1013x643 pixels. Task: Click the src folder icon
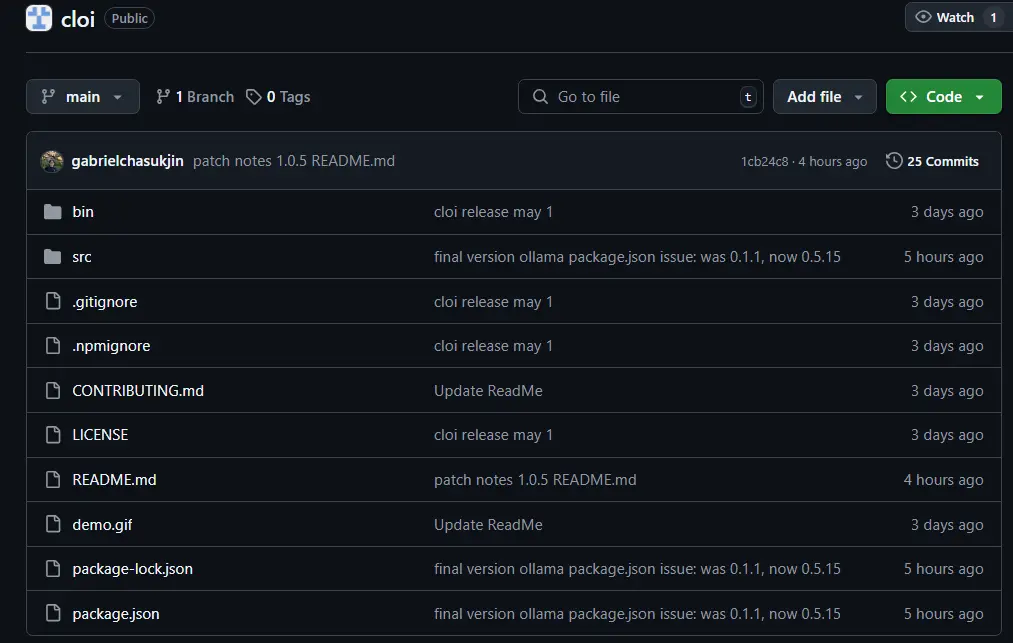(53, 257)
